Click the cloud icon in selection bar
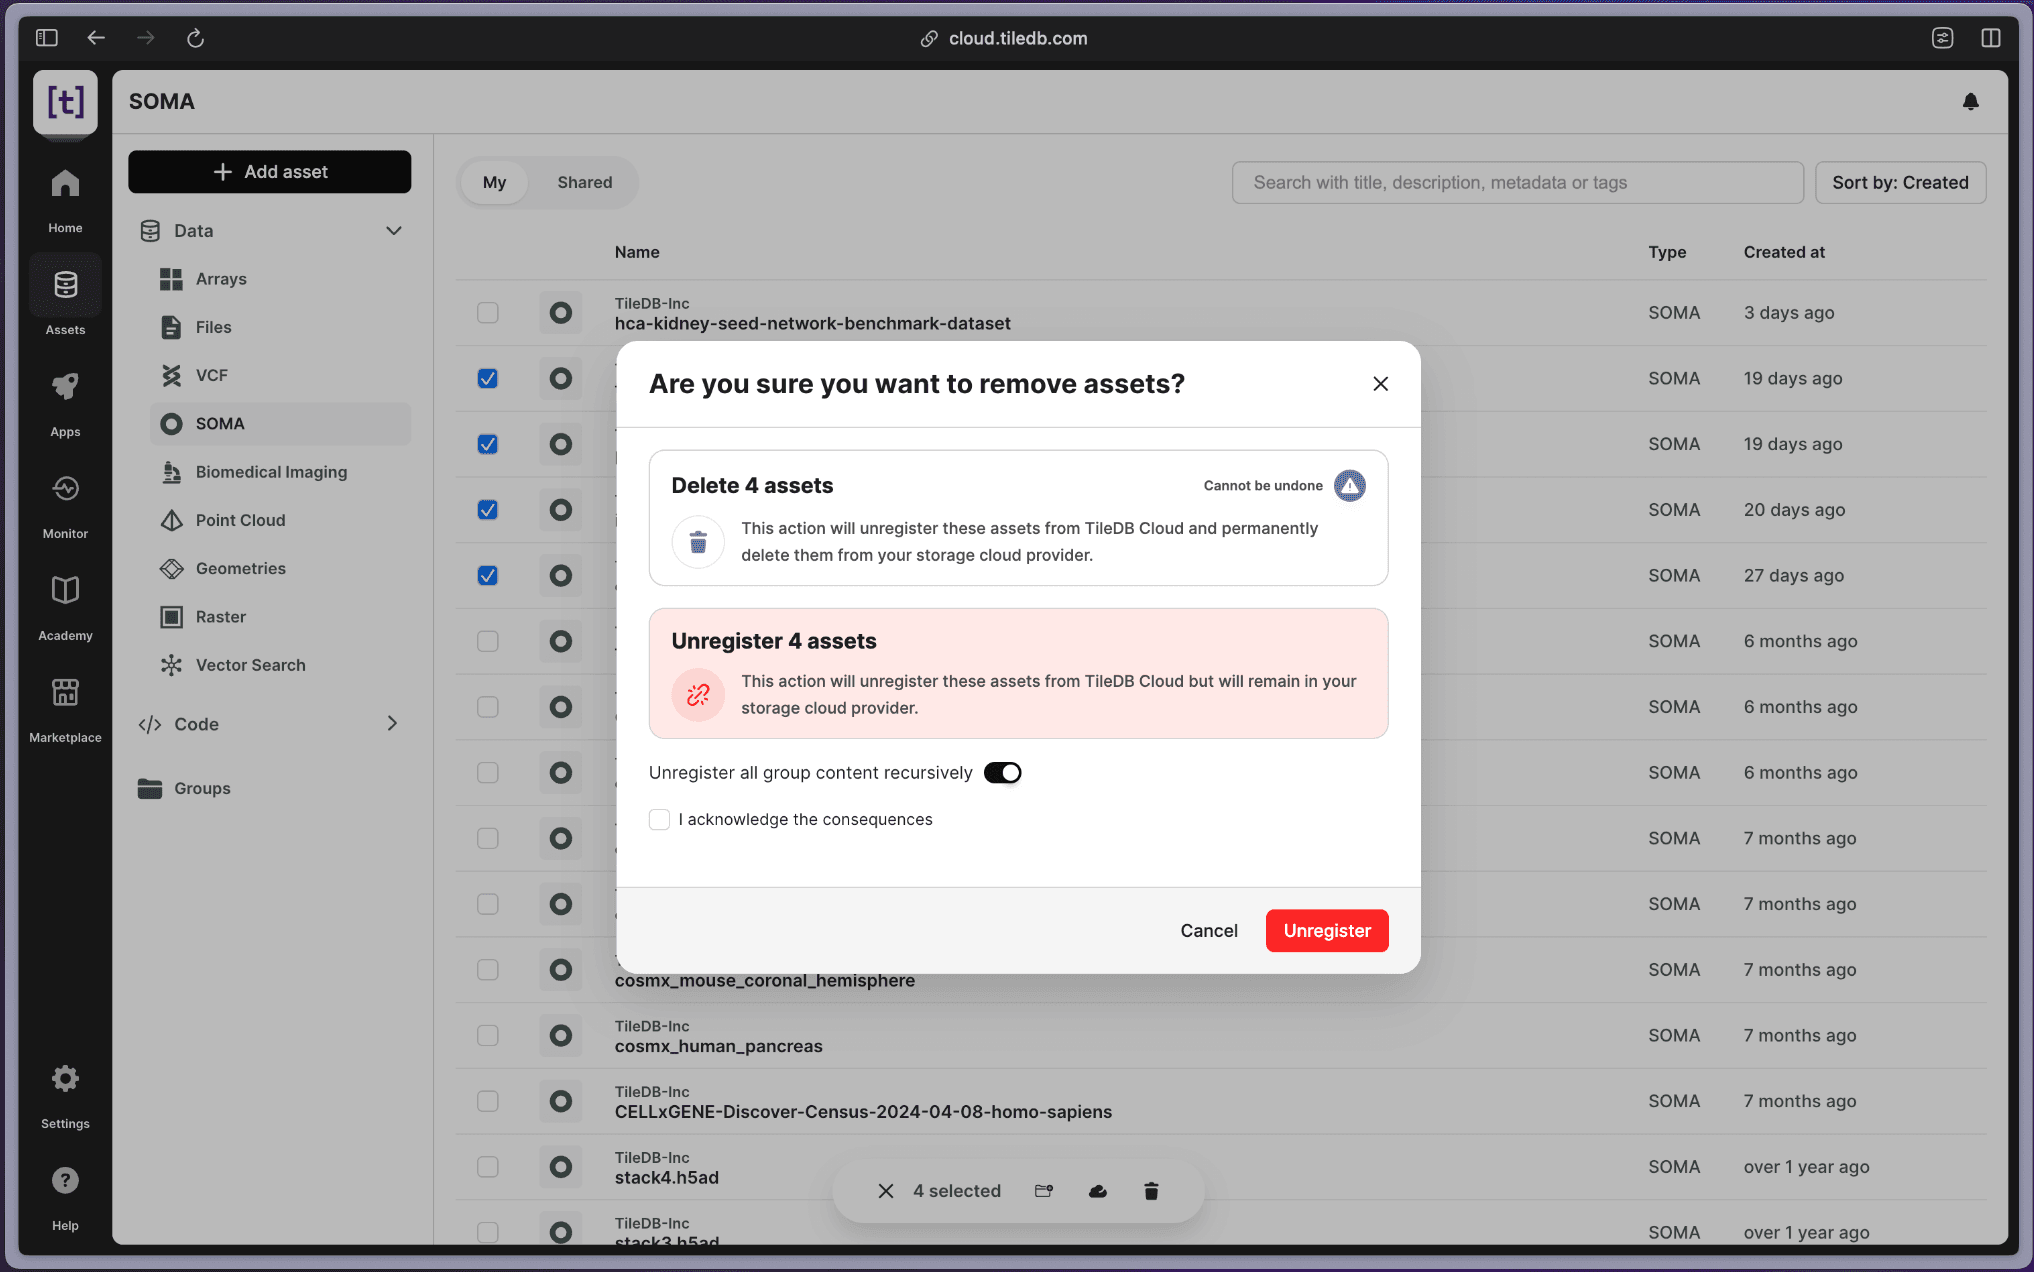Image resolution: width=2034 pixels, height=1272 pixels. tap(1097, 1191)
